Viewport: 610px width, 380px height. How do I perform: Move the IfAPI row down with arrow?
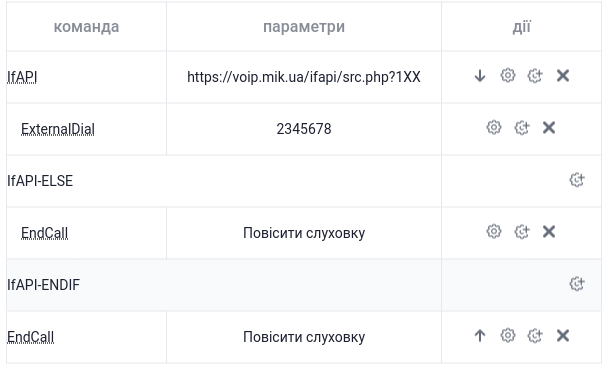480,75
